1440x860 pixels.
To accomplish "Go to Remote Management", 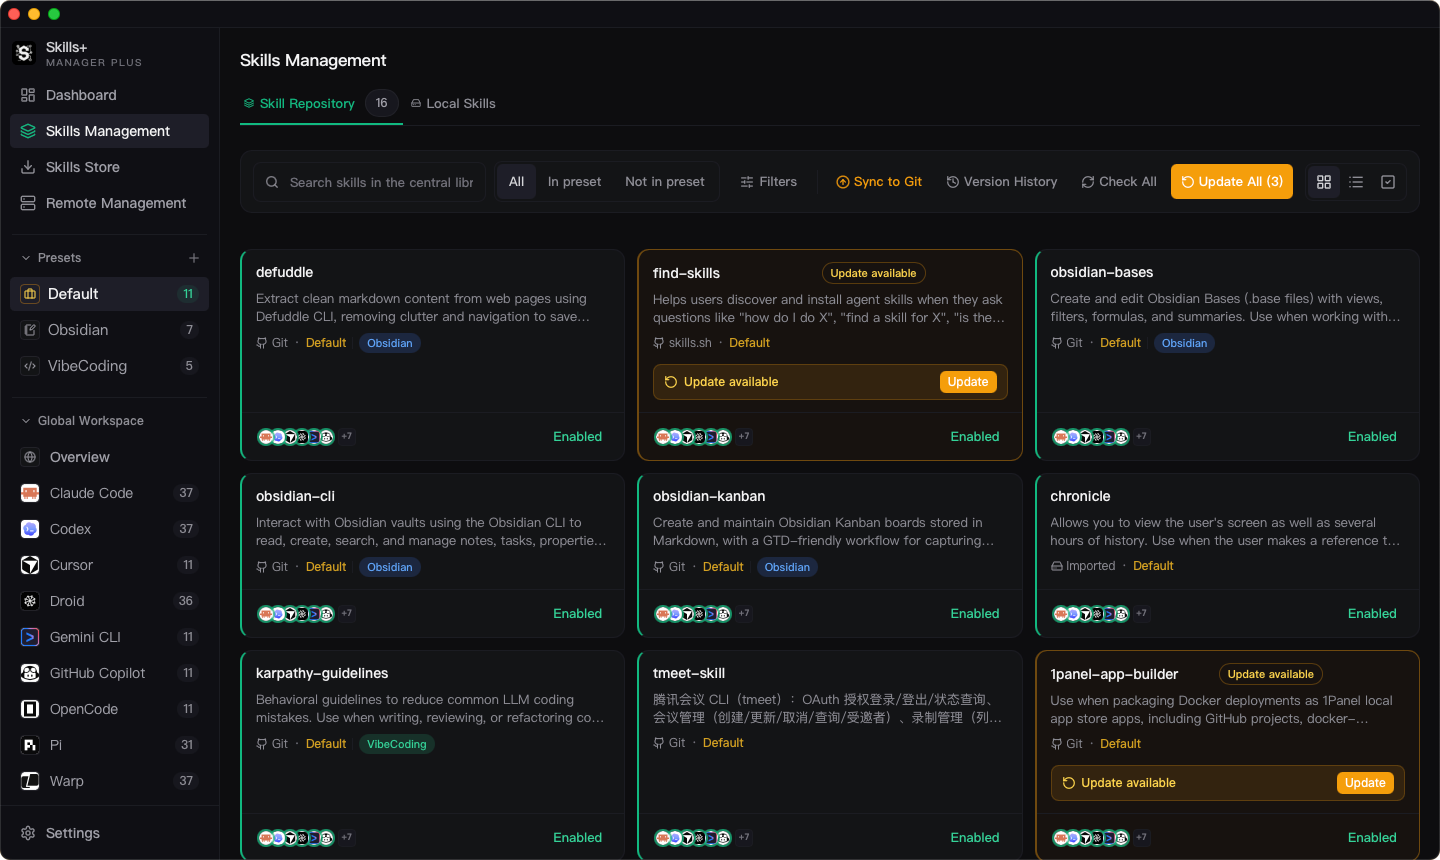I will (x=109, y=203).
